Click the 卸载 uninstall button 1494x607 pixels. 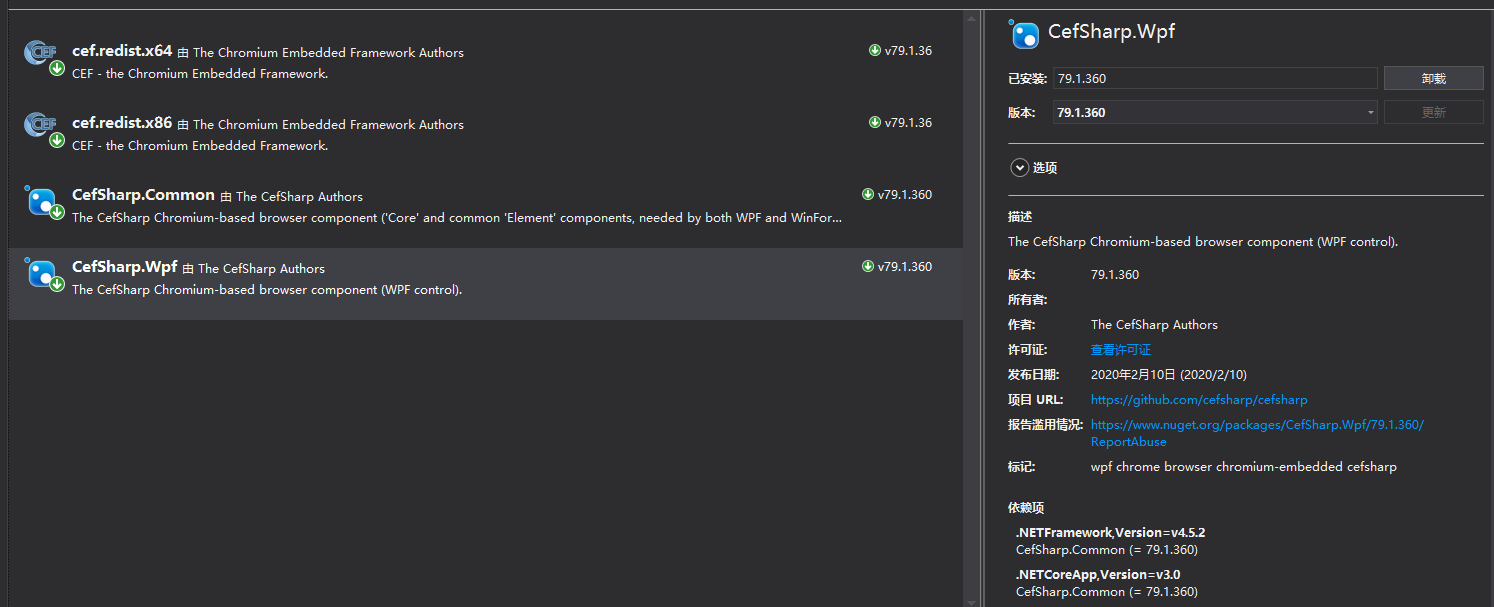1433,77
